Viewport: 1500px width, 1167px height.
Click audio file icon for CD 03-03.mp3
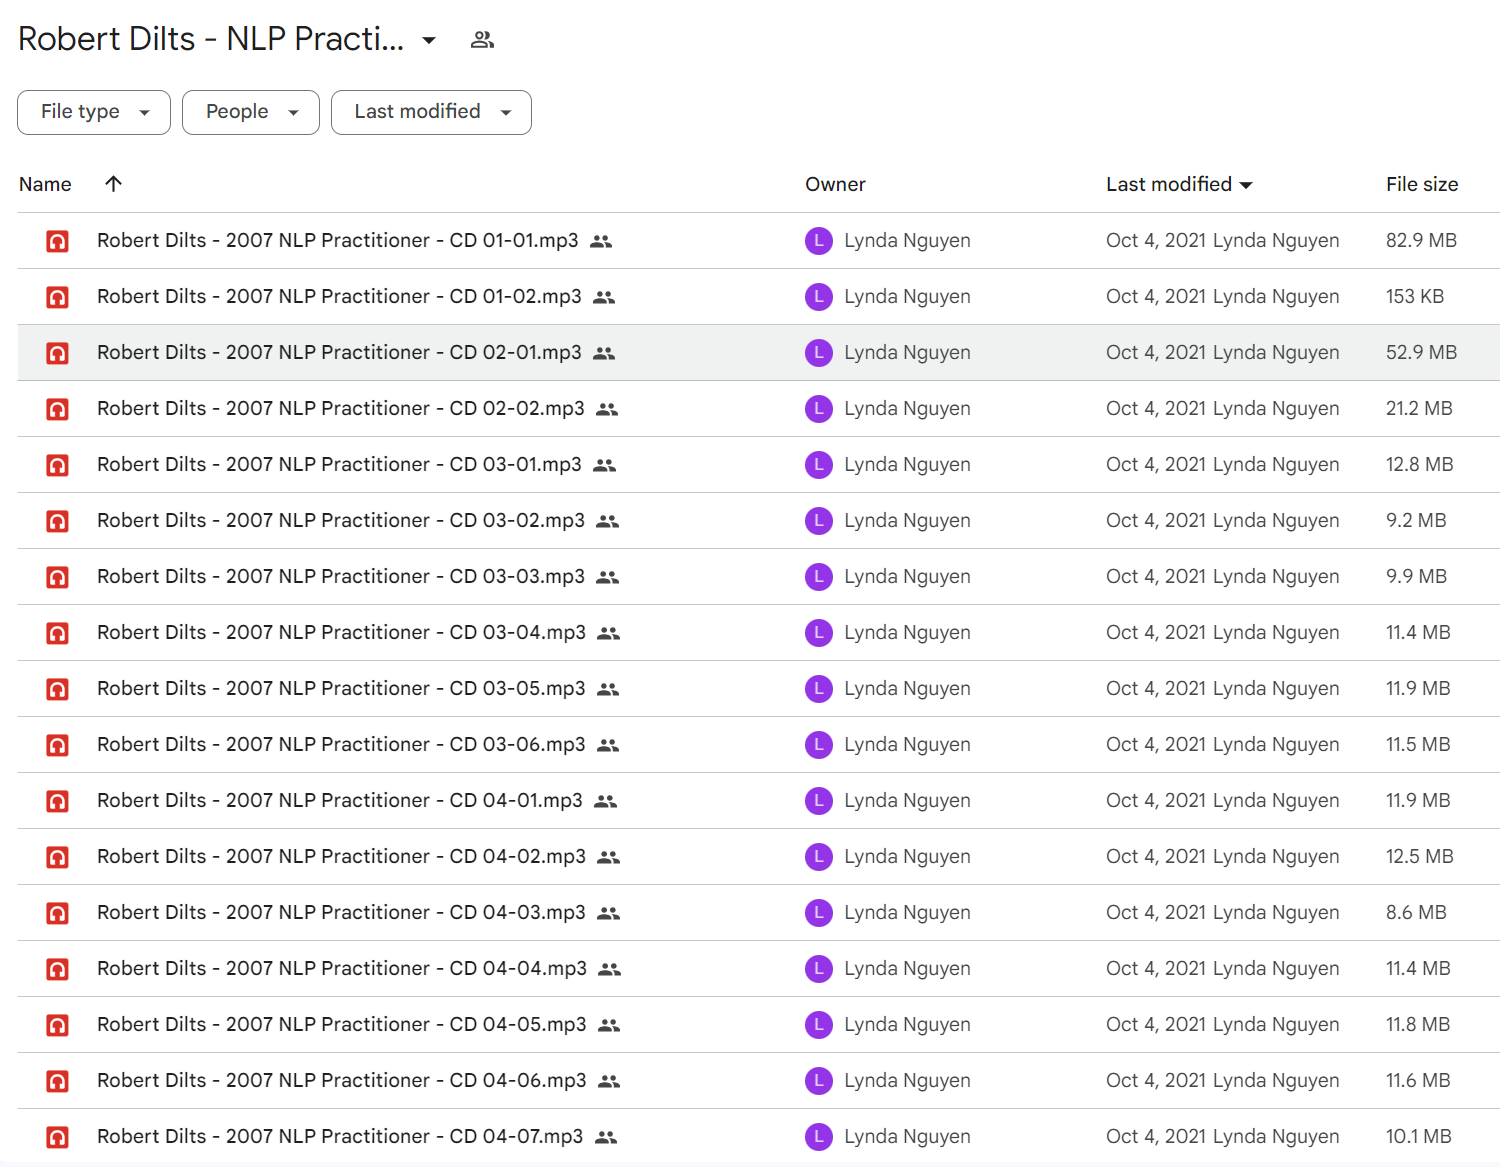58,577
